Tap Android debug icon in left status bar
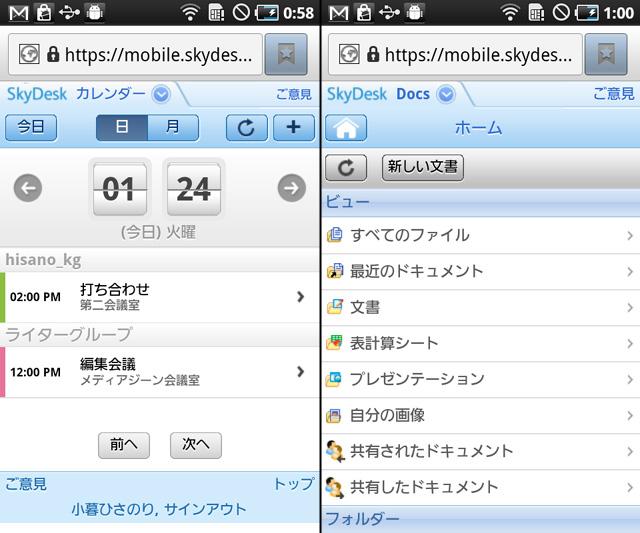The height and width of the screenshot is (533, 640). [94, 13]
